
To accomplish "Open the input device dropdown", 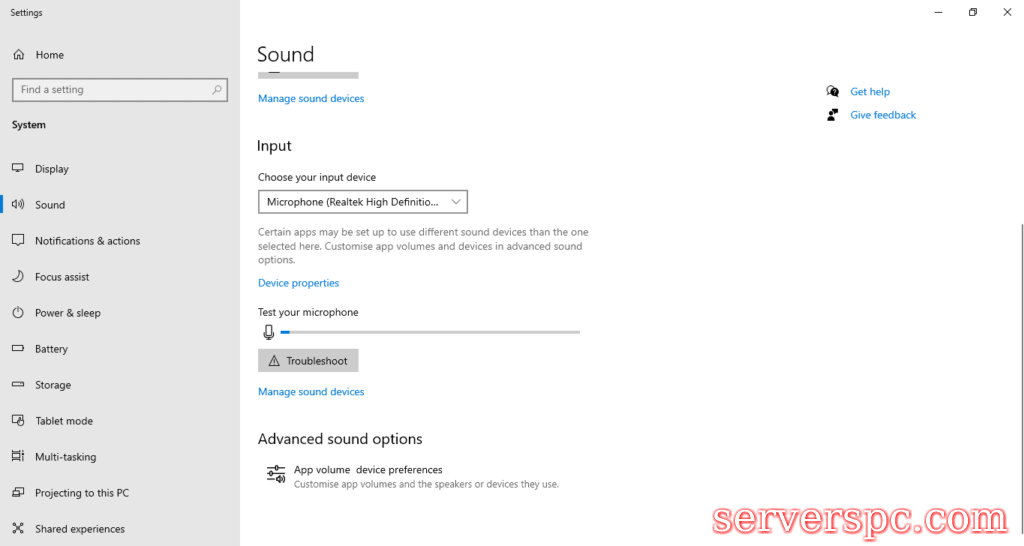I will click(x=362, y=202).
